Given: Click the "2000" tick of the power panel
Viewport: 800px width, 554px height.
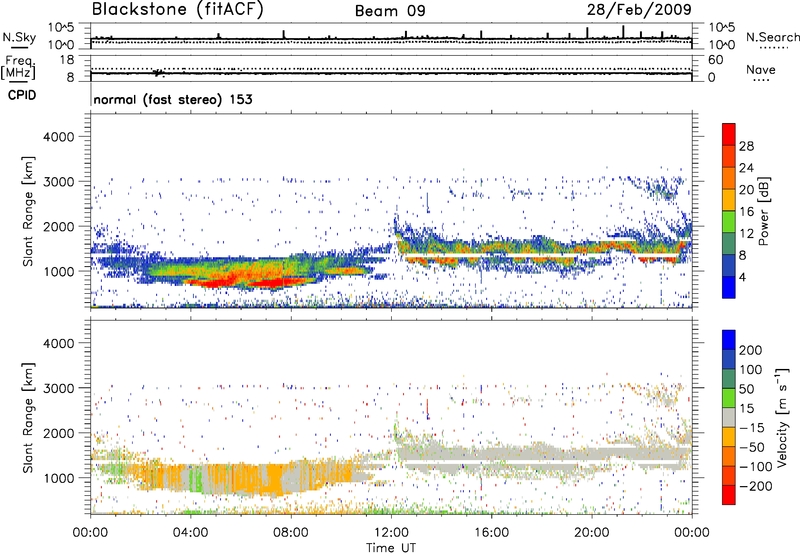Looking at the screenshot, I should (x=58, y=226).
